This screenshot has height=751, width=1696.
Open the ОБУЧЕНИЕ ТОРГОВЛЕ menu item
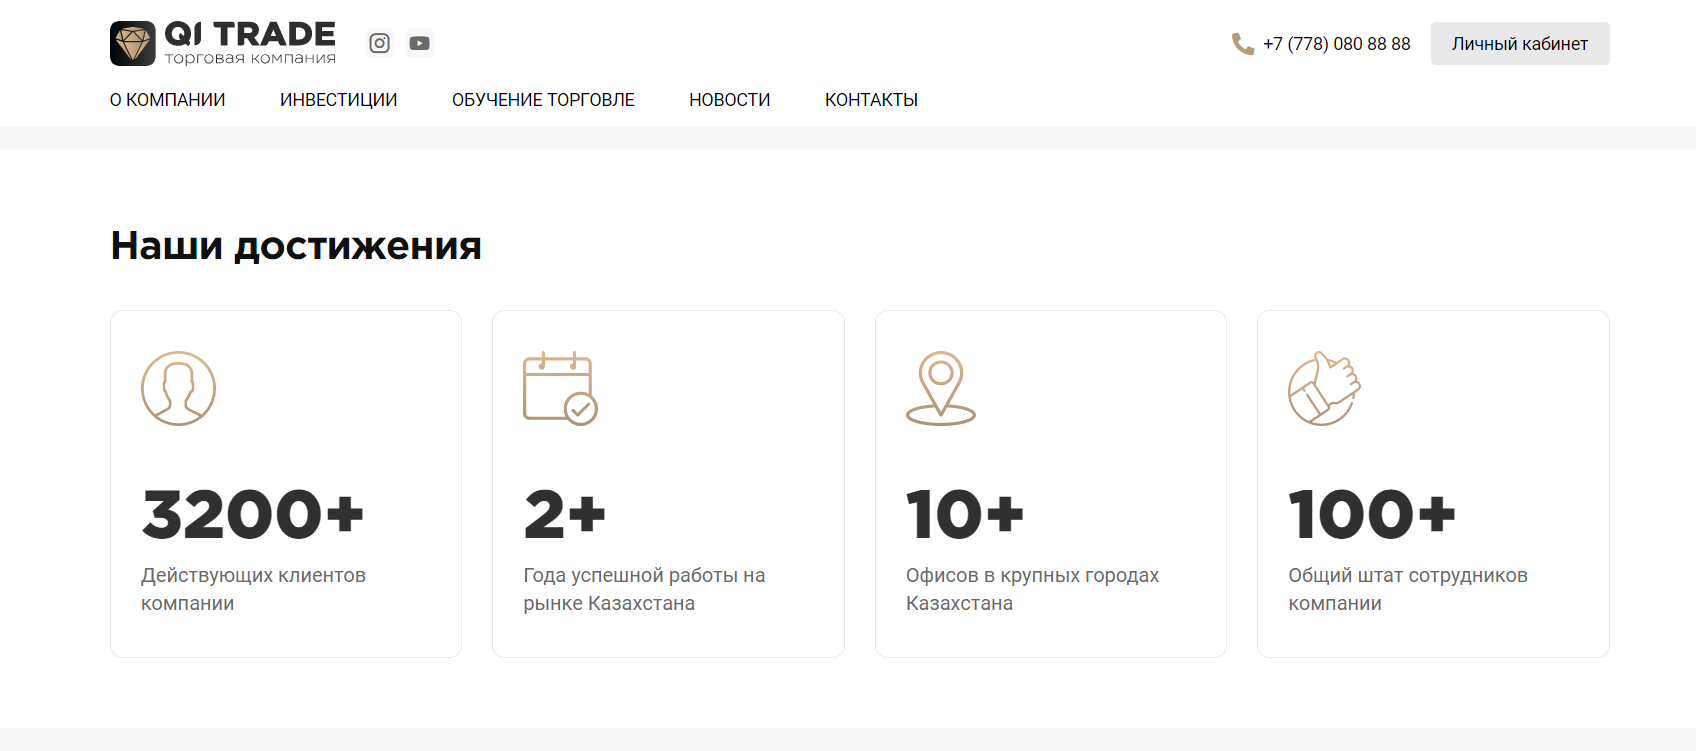(x=543, y=100)
